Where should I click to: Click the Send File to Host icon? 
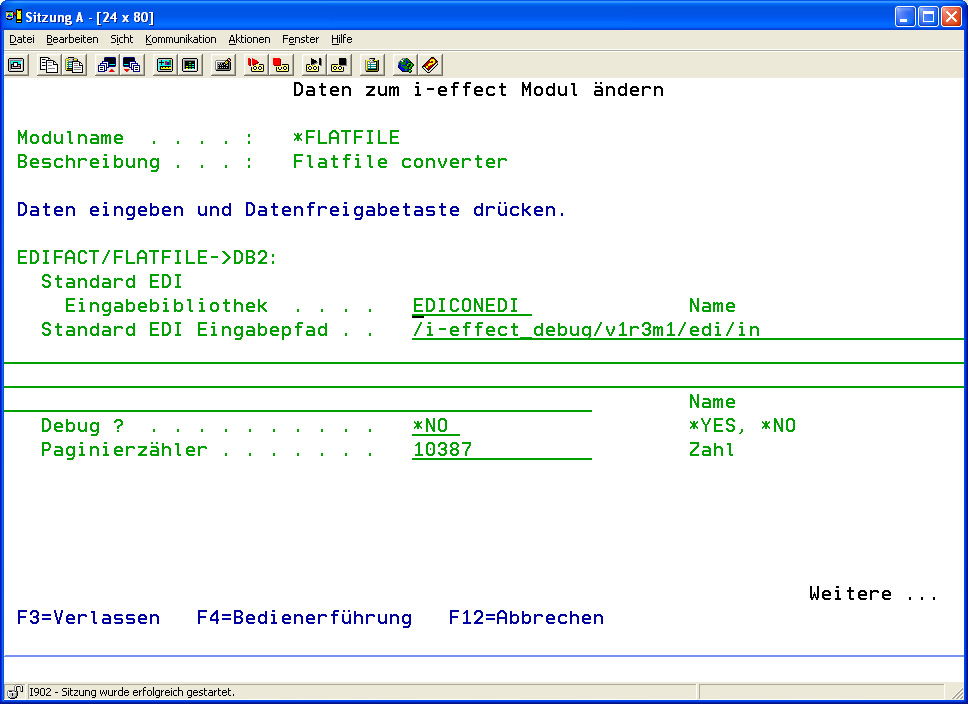(x=106, y=65)
